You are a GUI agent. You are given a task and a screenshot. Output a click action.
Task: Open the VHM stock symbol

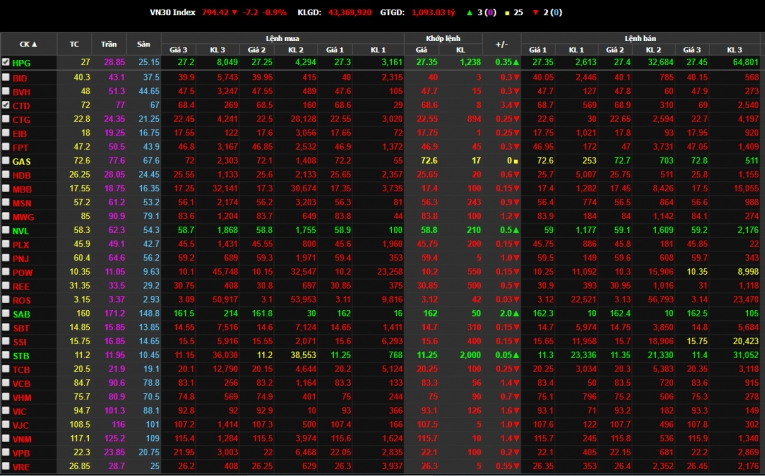[x=22, y=397]
